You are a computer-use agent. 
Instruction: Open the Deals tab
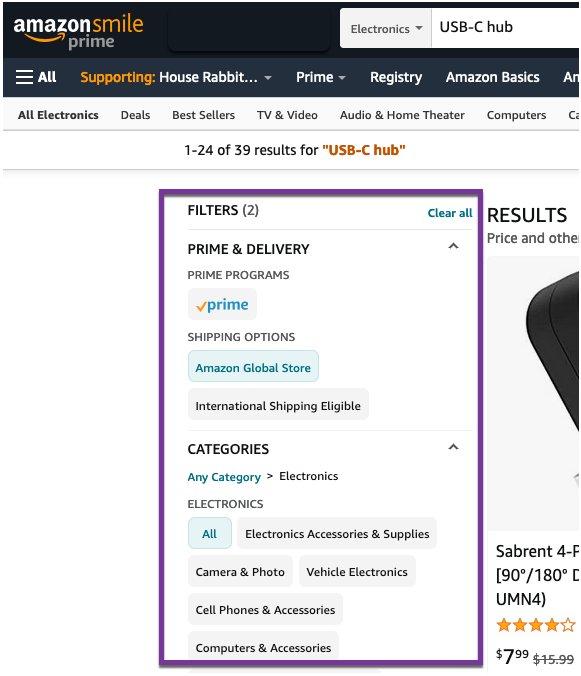pos(135,115)
